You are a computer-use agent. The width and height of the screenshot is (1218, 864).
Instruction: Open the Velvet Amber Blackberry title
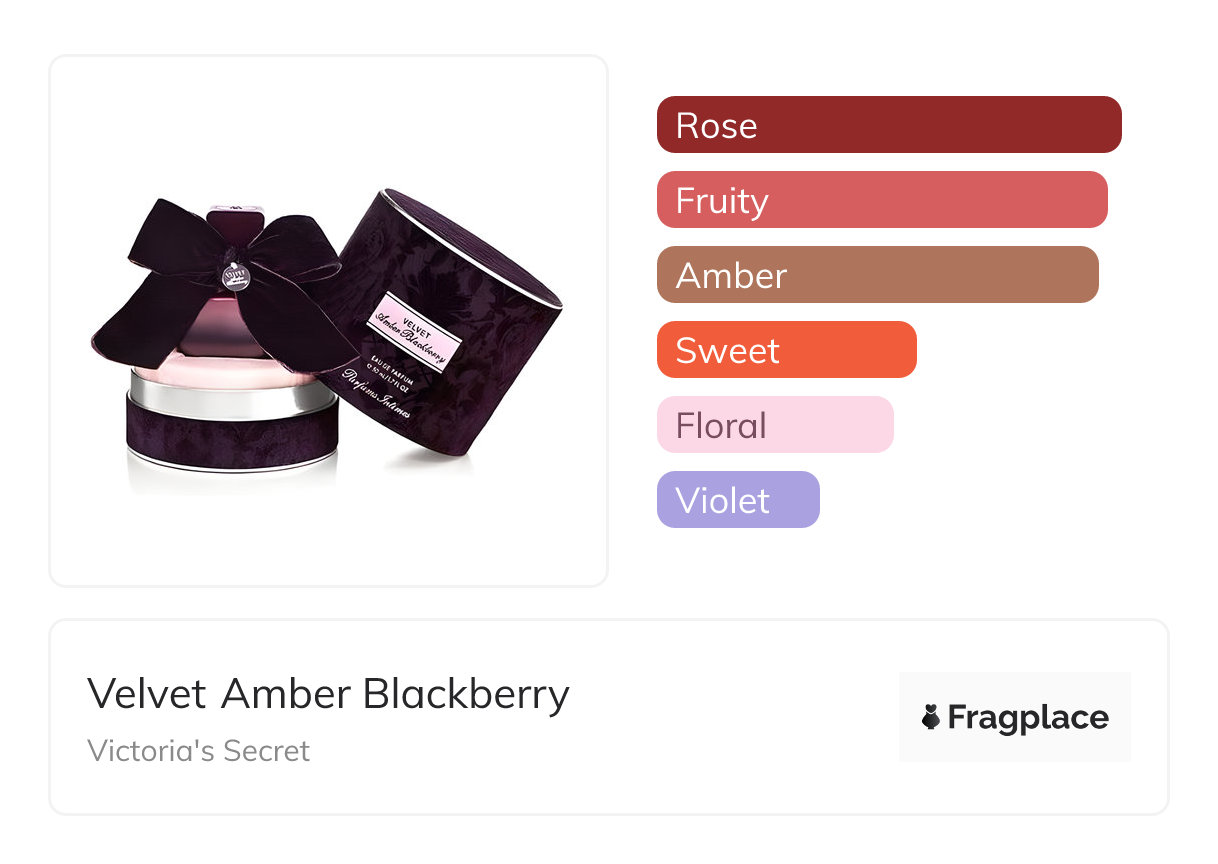point(328,693)
